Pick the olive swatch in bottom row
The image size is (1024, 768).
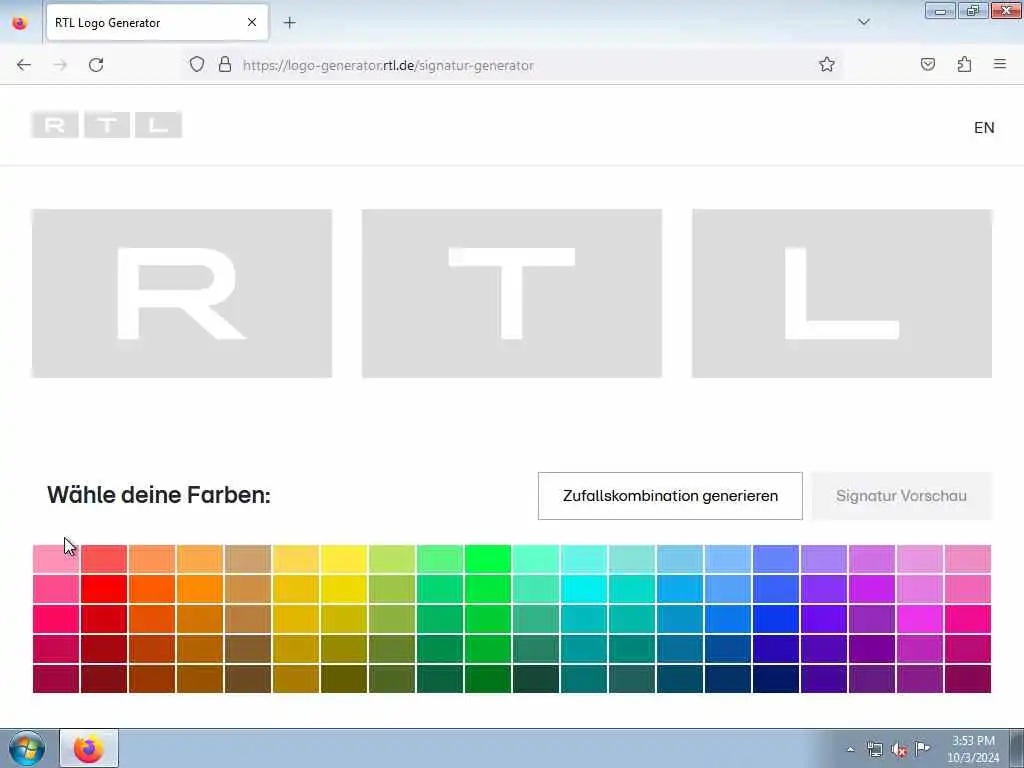click(344, 679)
